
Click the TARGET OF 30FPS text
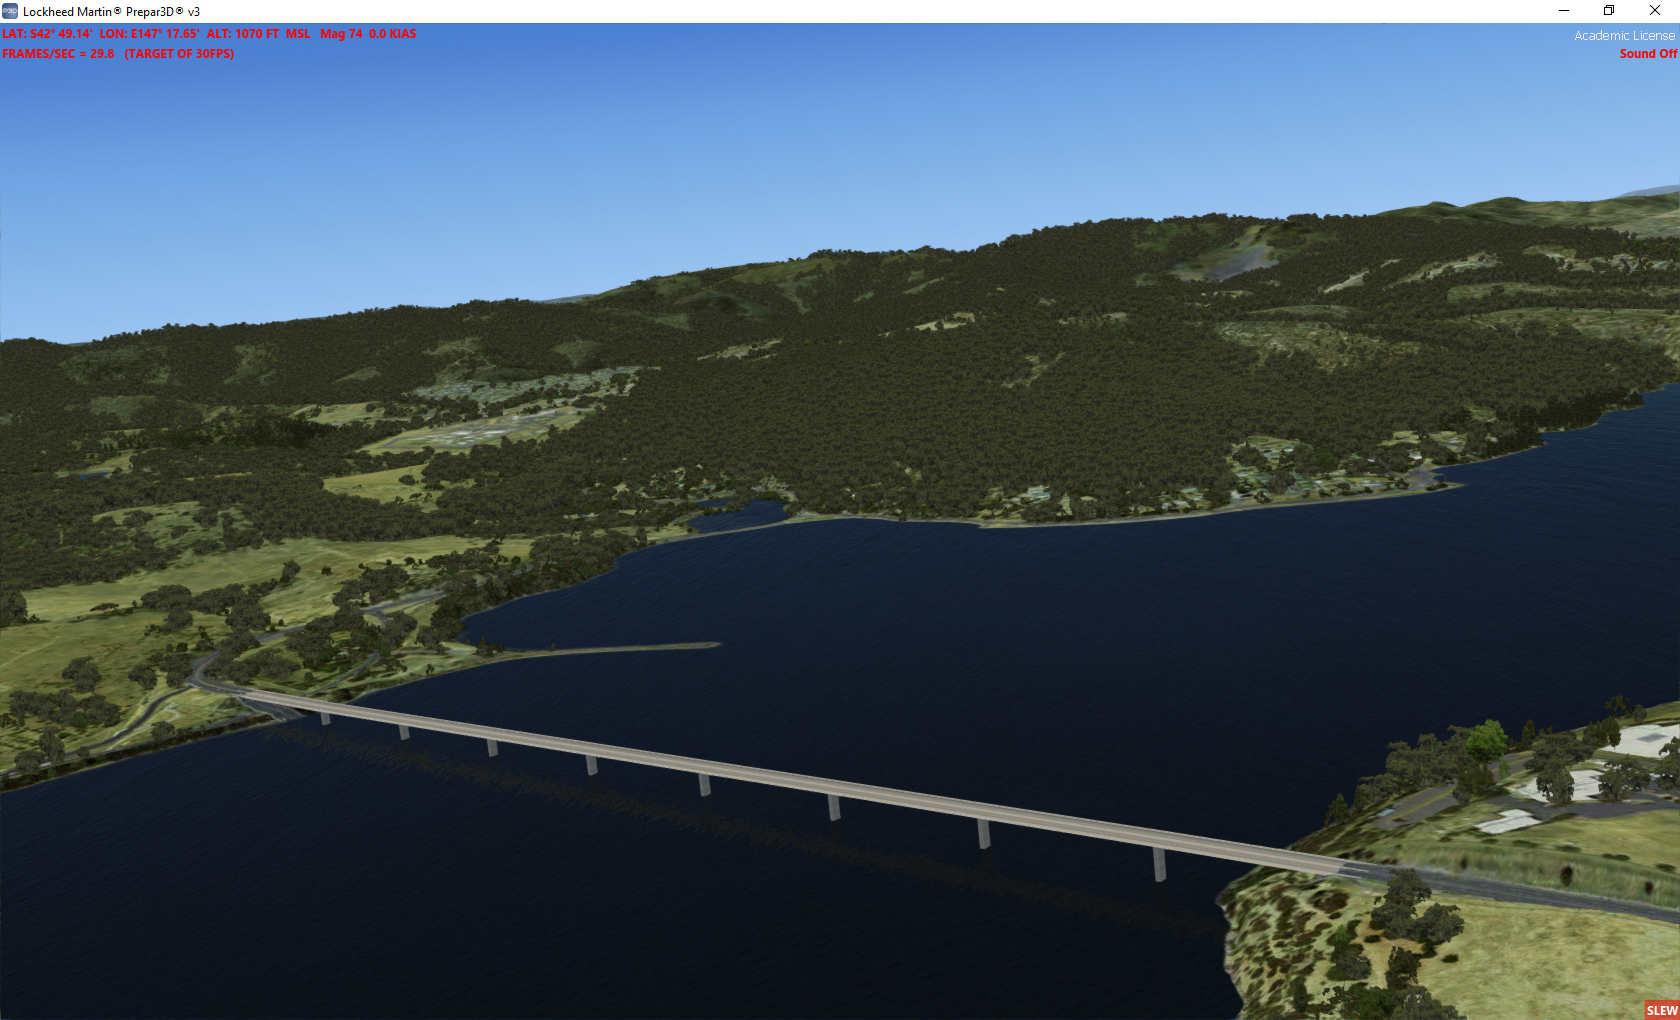(x=179, y=54)
